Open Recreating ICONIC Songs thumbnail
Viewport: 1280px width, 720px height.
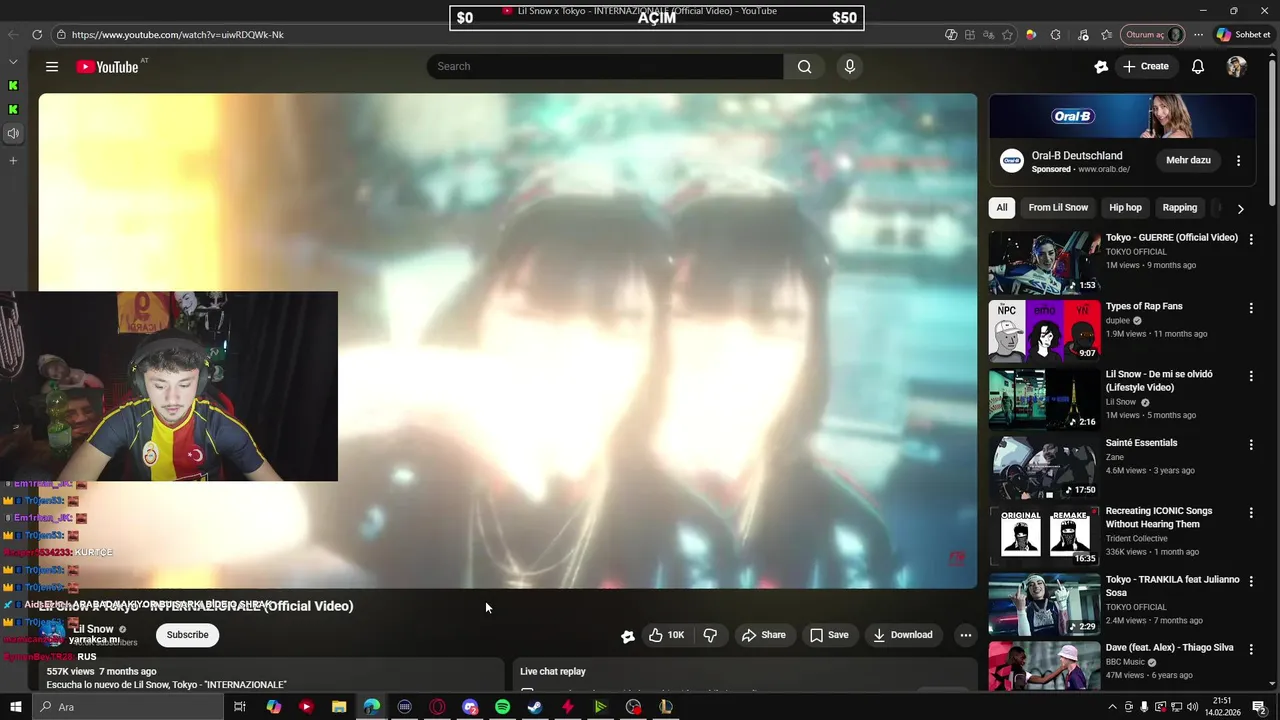click(1044, 536)
